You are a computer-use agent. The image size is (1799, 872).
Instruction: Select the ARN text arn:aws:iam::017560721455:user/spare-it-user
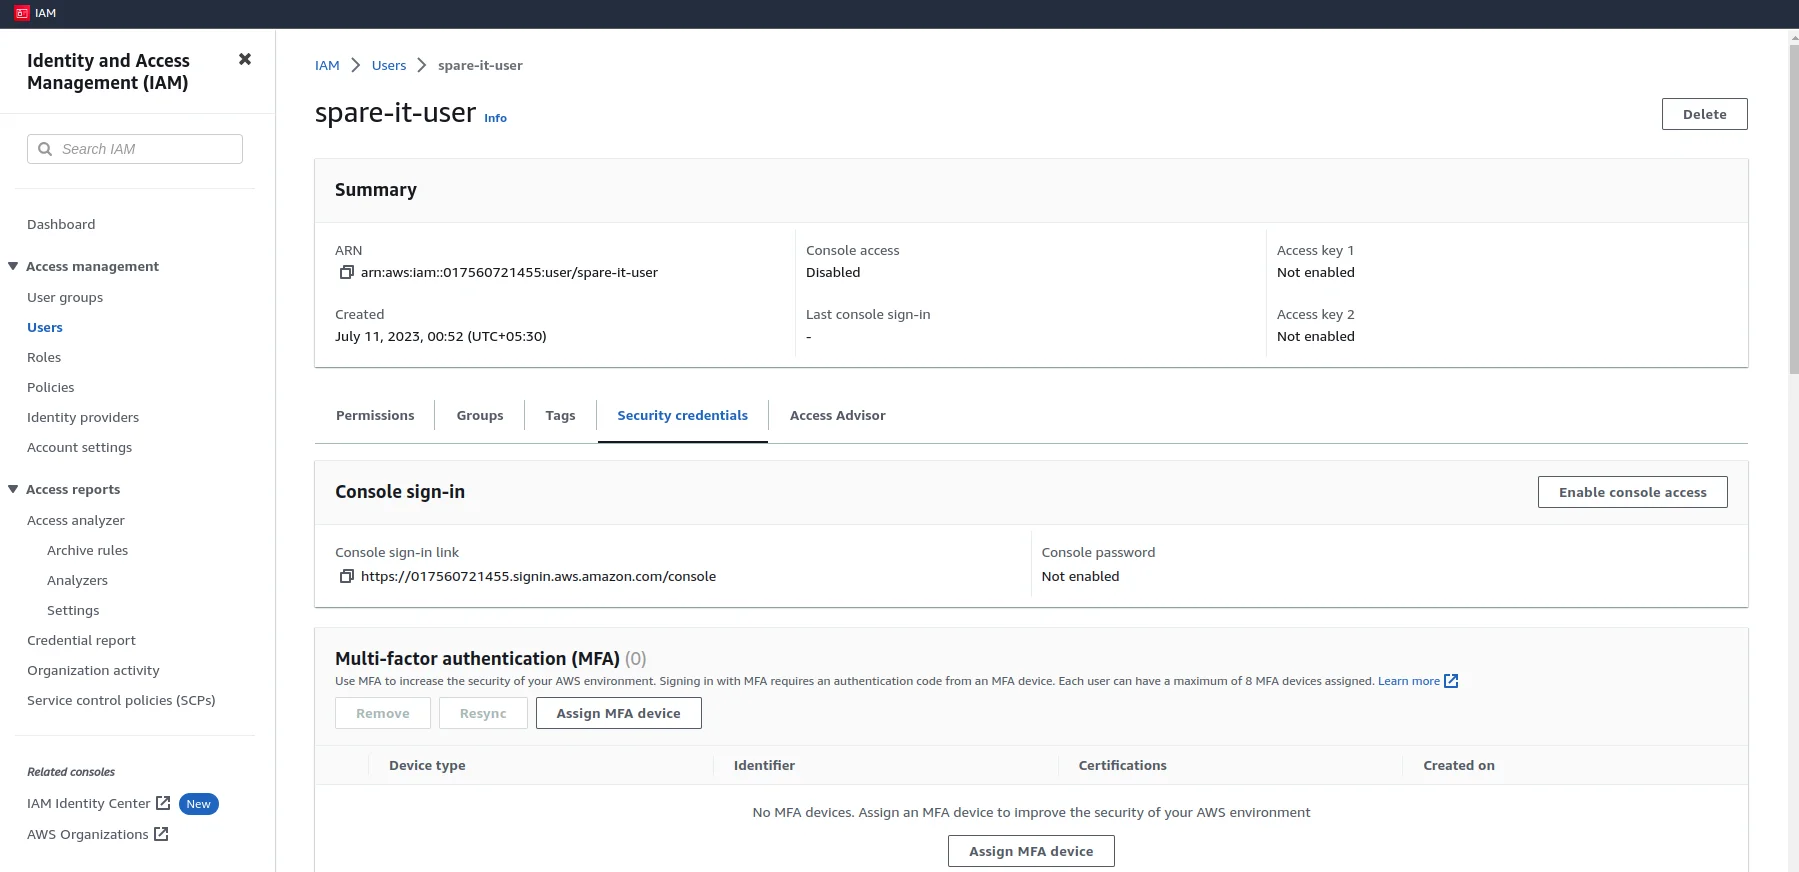tap(509, 272)
